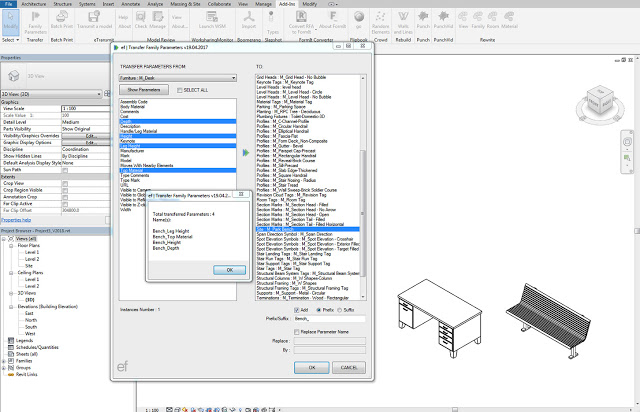640x412 pixels.
Task: Open the Collaborate ribbon tab
Action: [x=219, y=4]
